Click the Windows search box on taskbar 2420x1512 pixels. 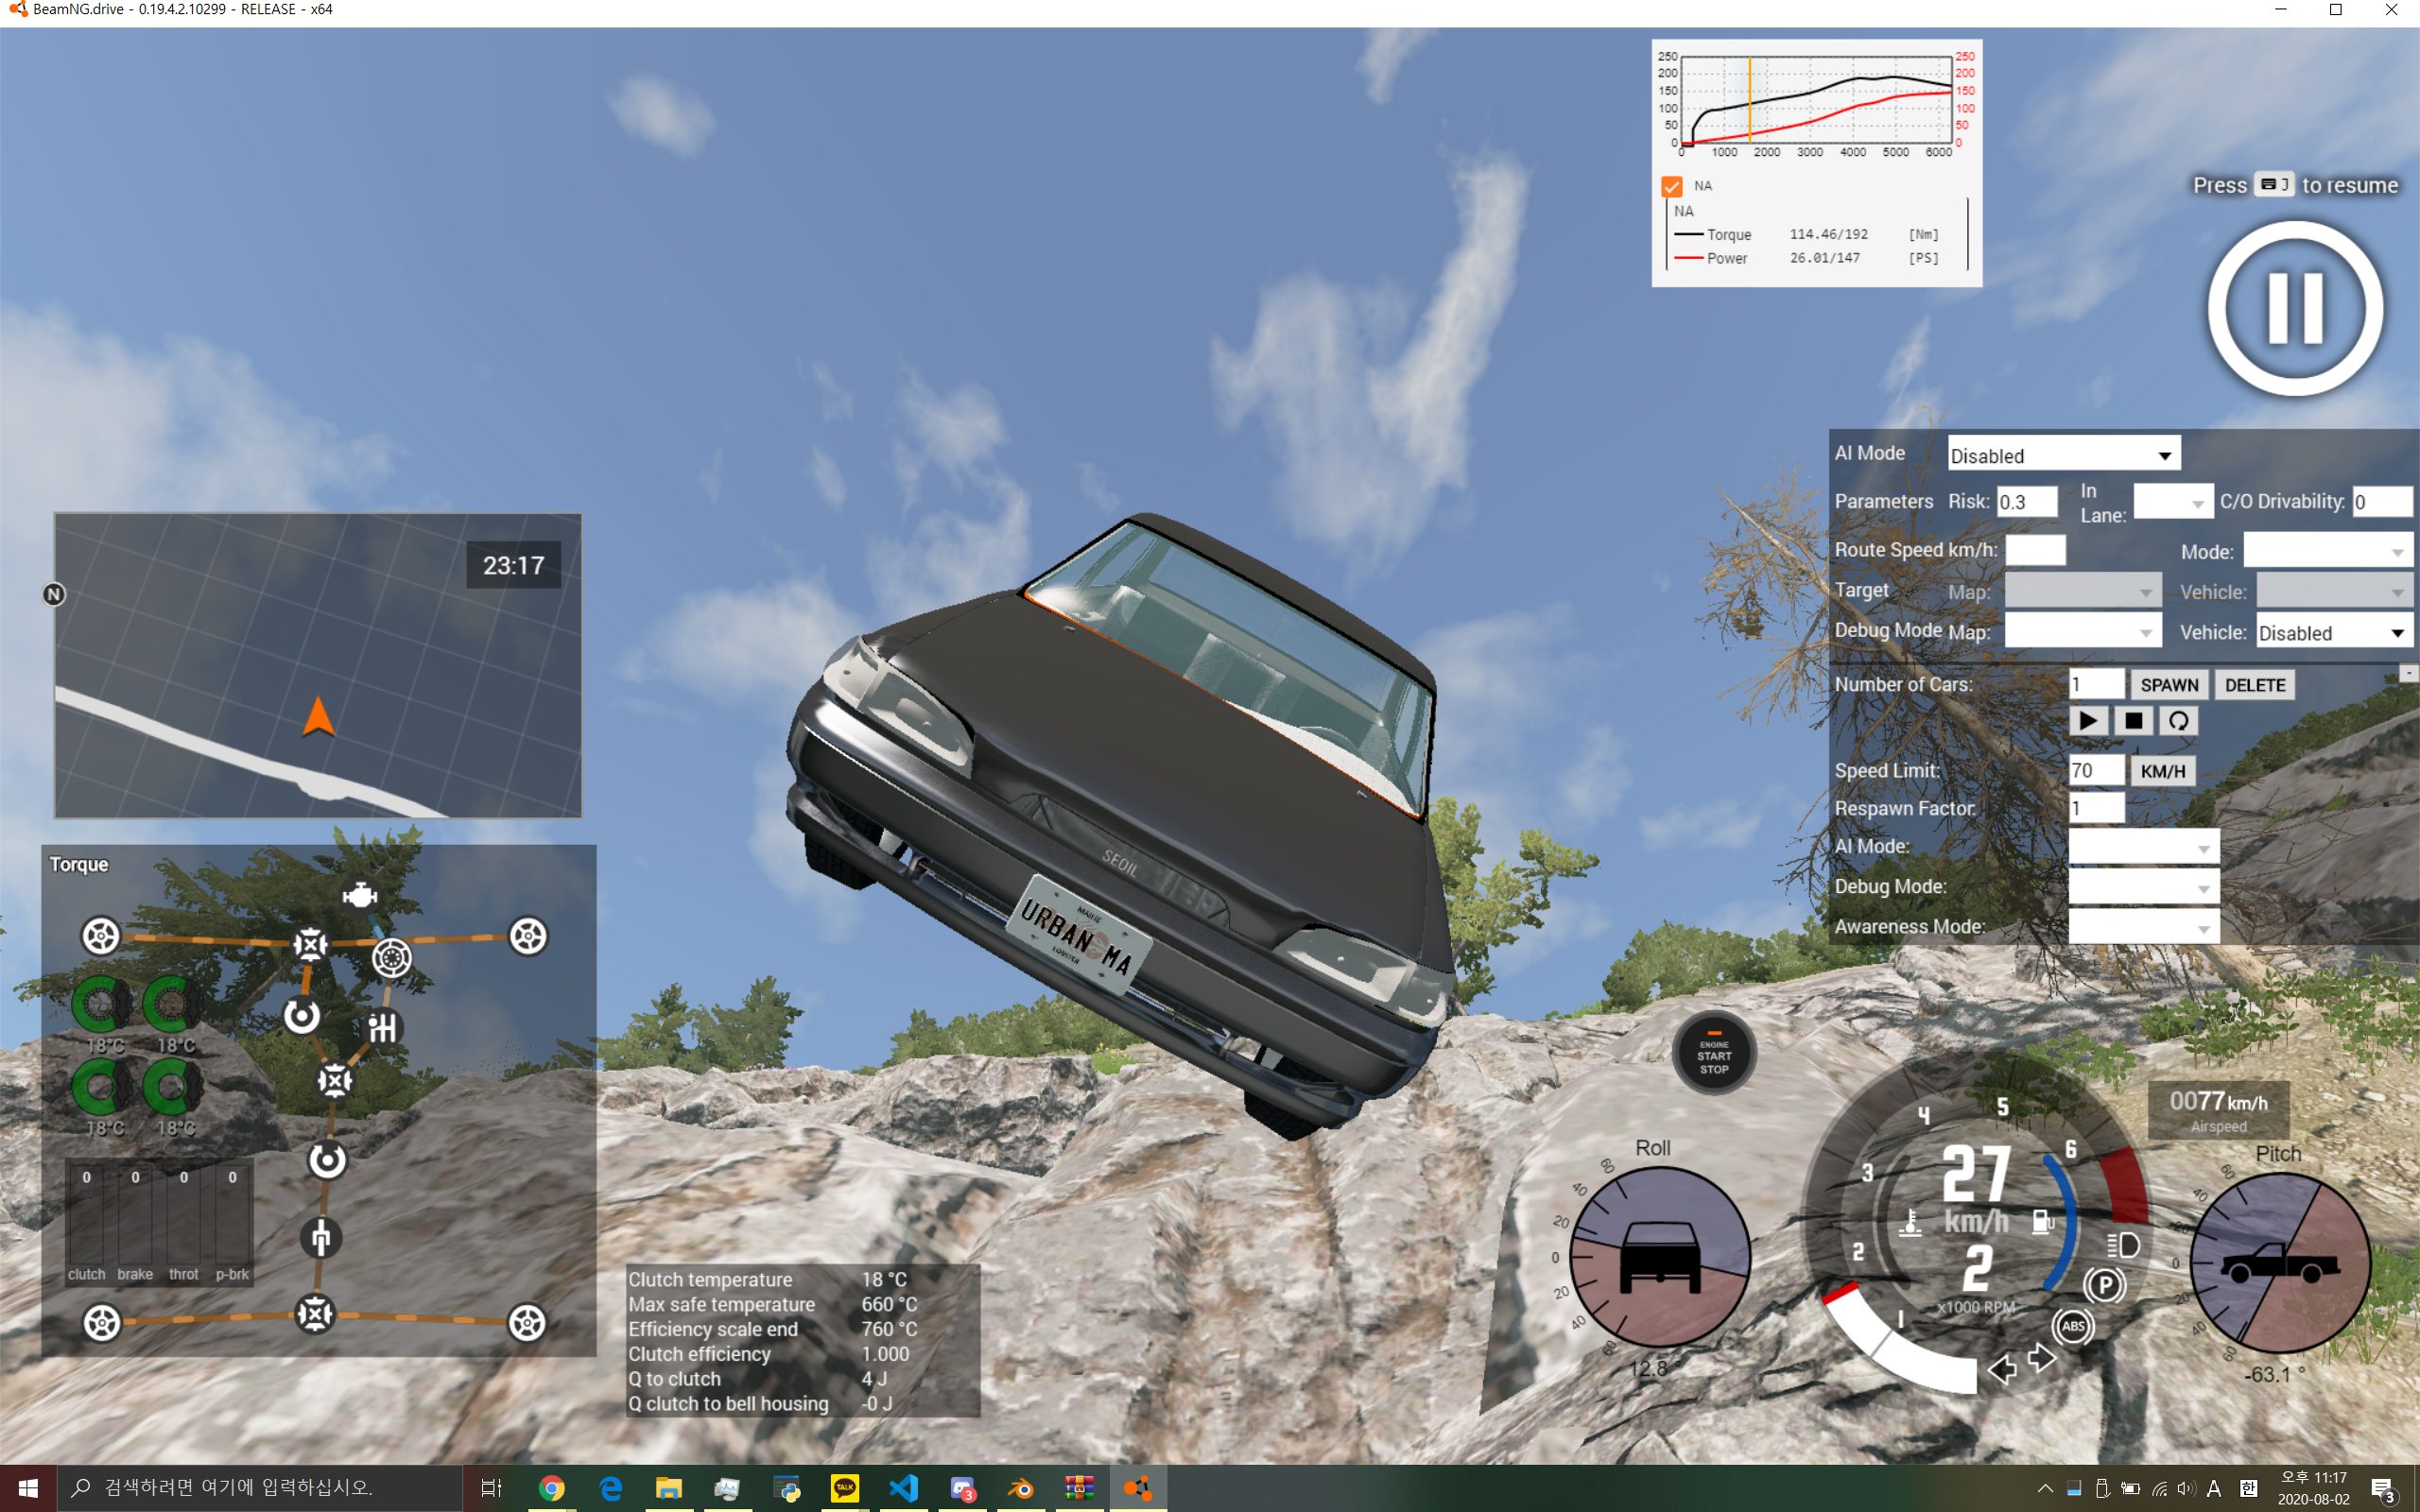click(260, 1488)
